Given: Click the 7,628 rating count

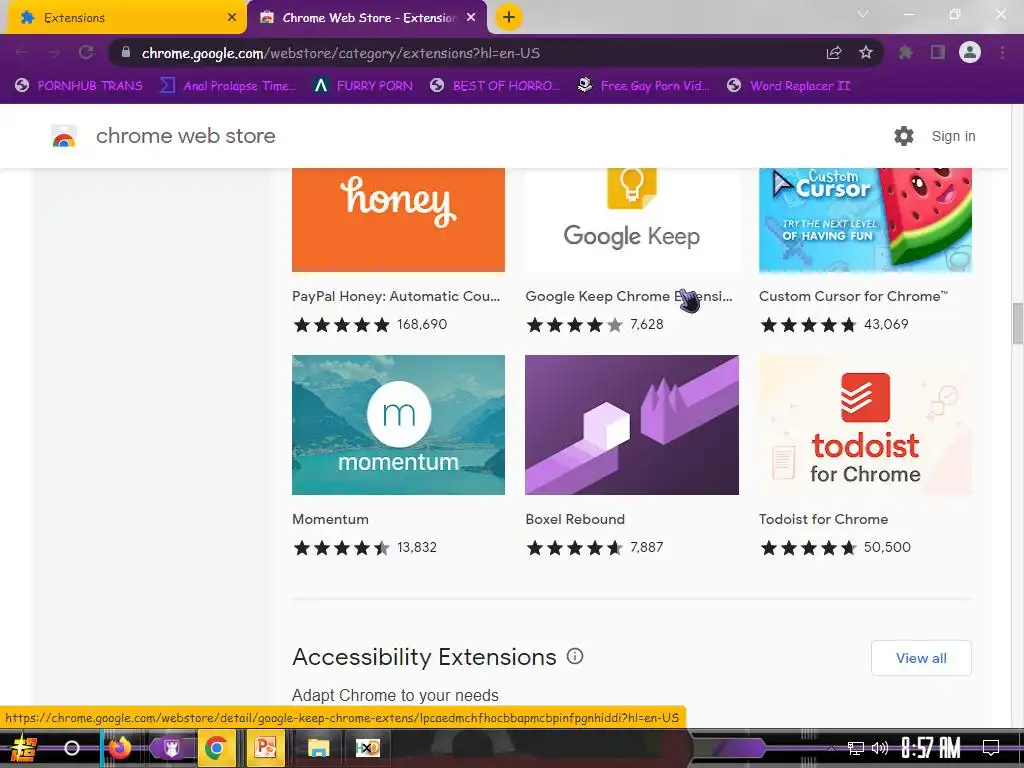Looking at the screenshot, I should click(647, 325).
